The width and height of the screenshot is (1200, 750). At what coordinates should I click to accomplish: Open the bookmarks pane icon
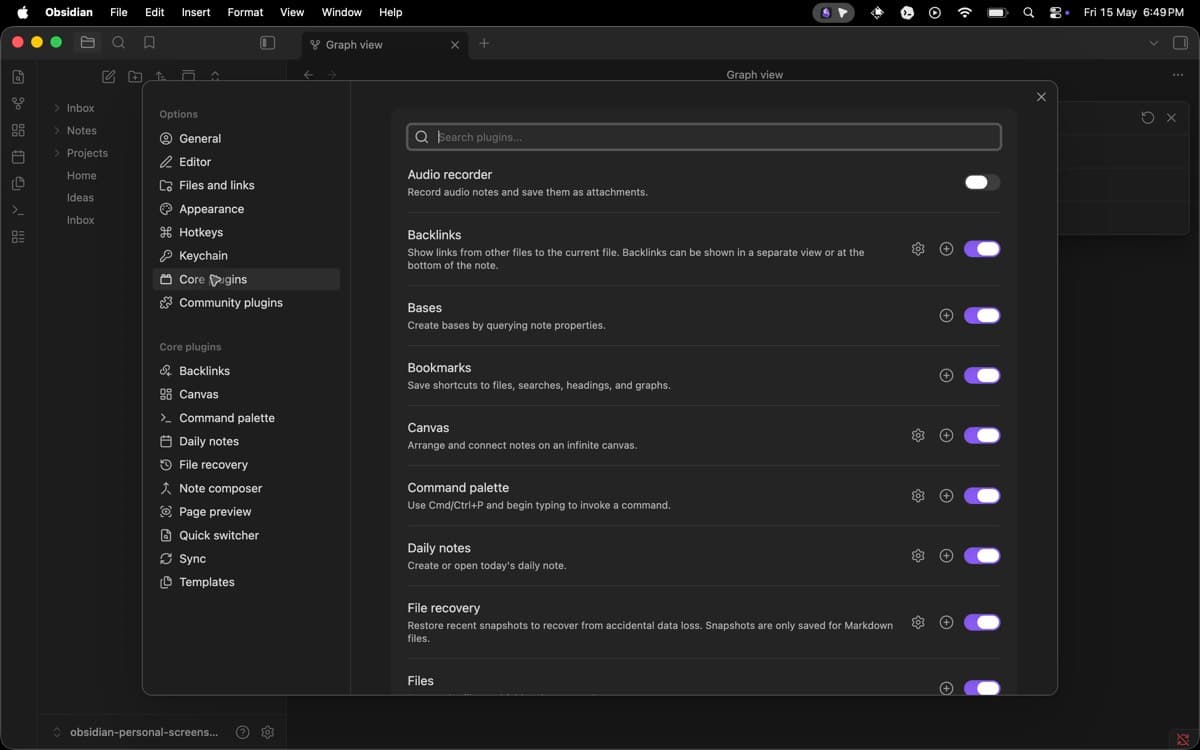(149, 43)
